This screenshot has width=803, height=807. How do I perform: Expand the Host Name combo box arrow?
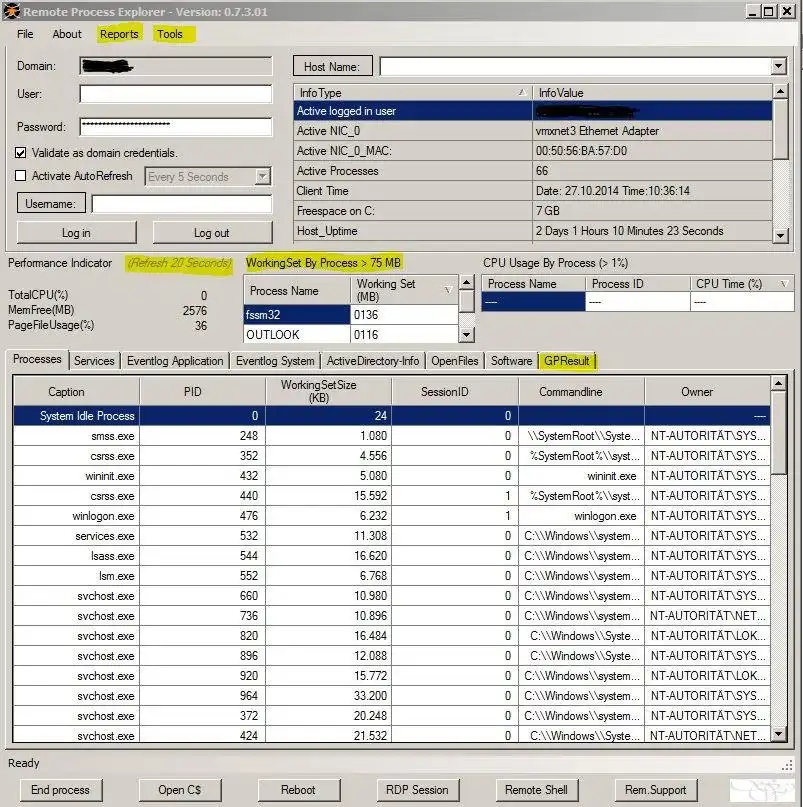pyautogui.click(x=778, y=66)
